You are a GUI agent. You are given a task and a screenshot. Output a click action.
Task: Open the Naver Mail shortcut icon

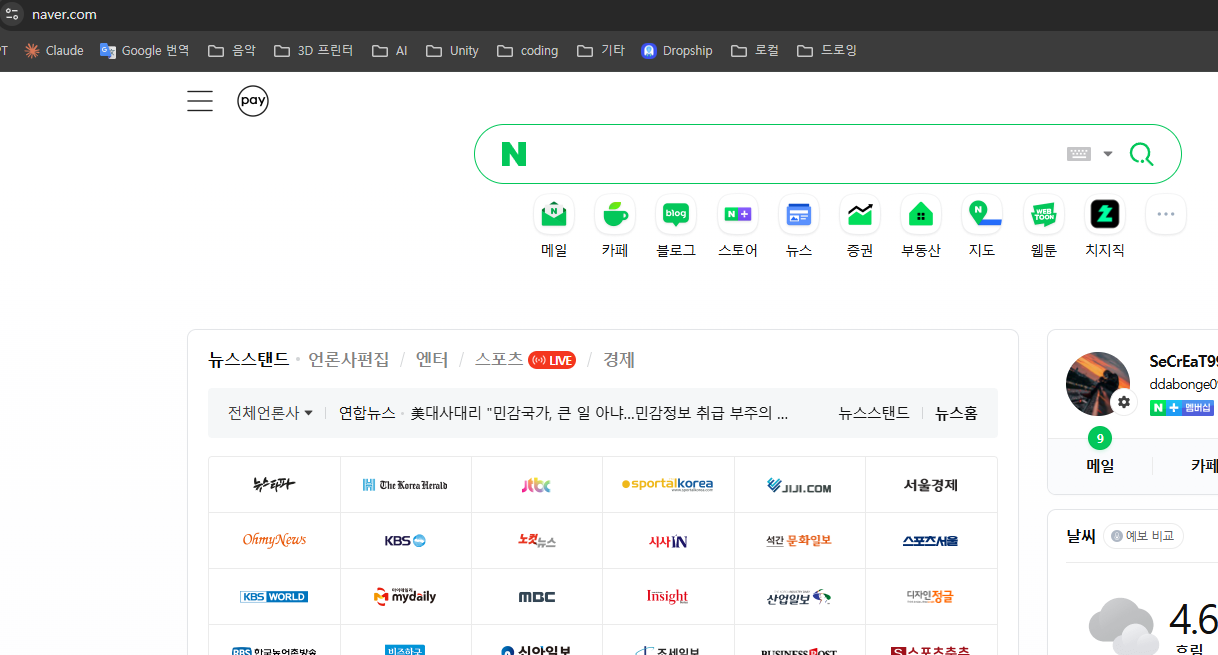(x=554, y=214)
